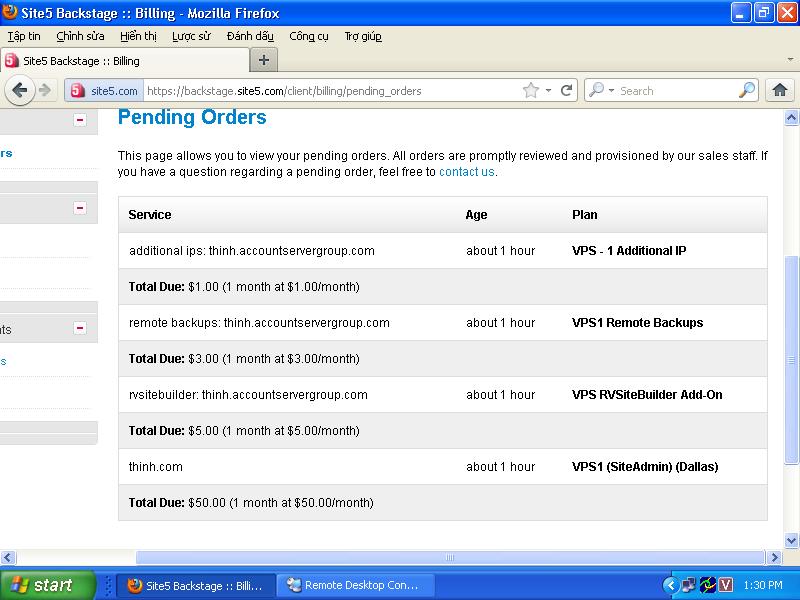The height and width of the screenshot is (600, 800).
Task: Collapse the top sidebar section minus icon
Action: (80, 120)
